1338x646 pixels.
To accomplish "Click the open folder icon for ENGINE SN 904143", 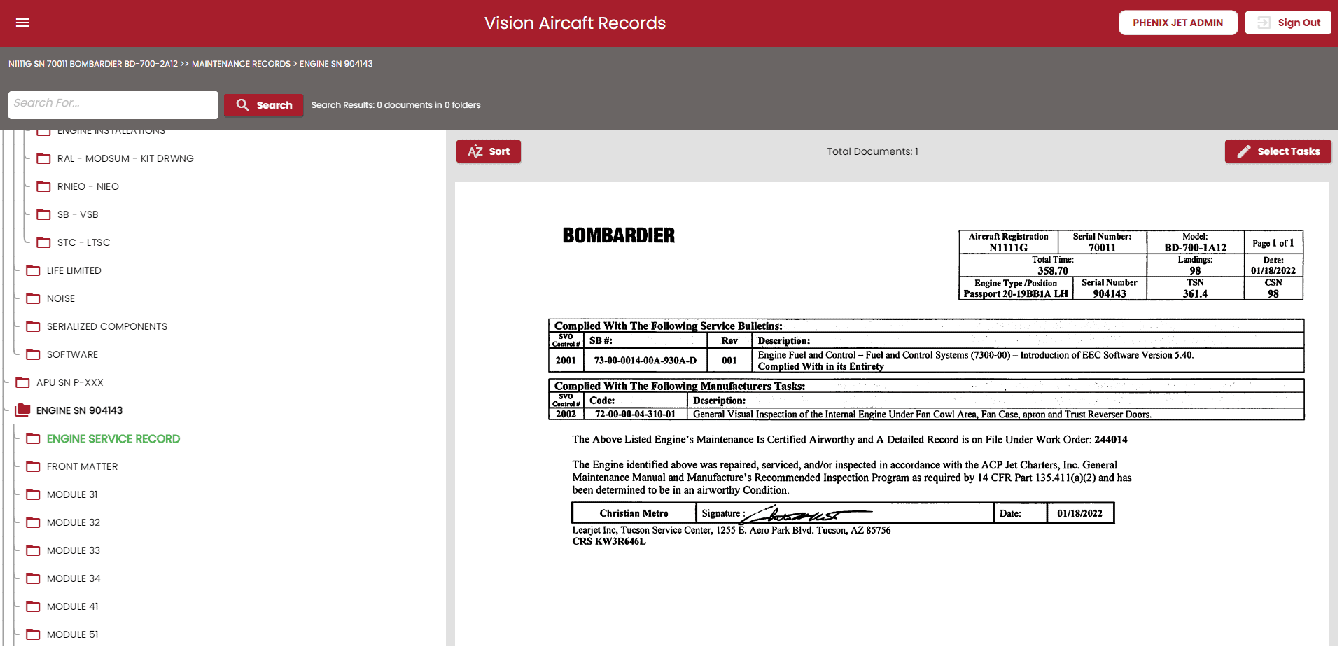I will point(22,411).
